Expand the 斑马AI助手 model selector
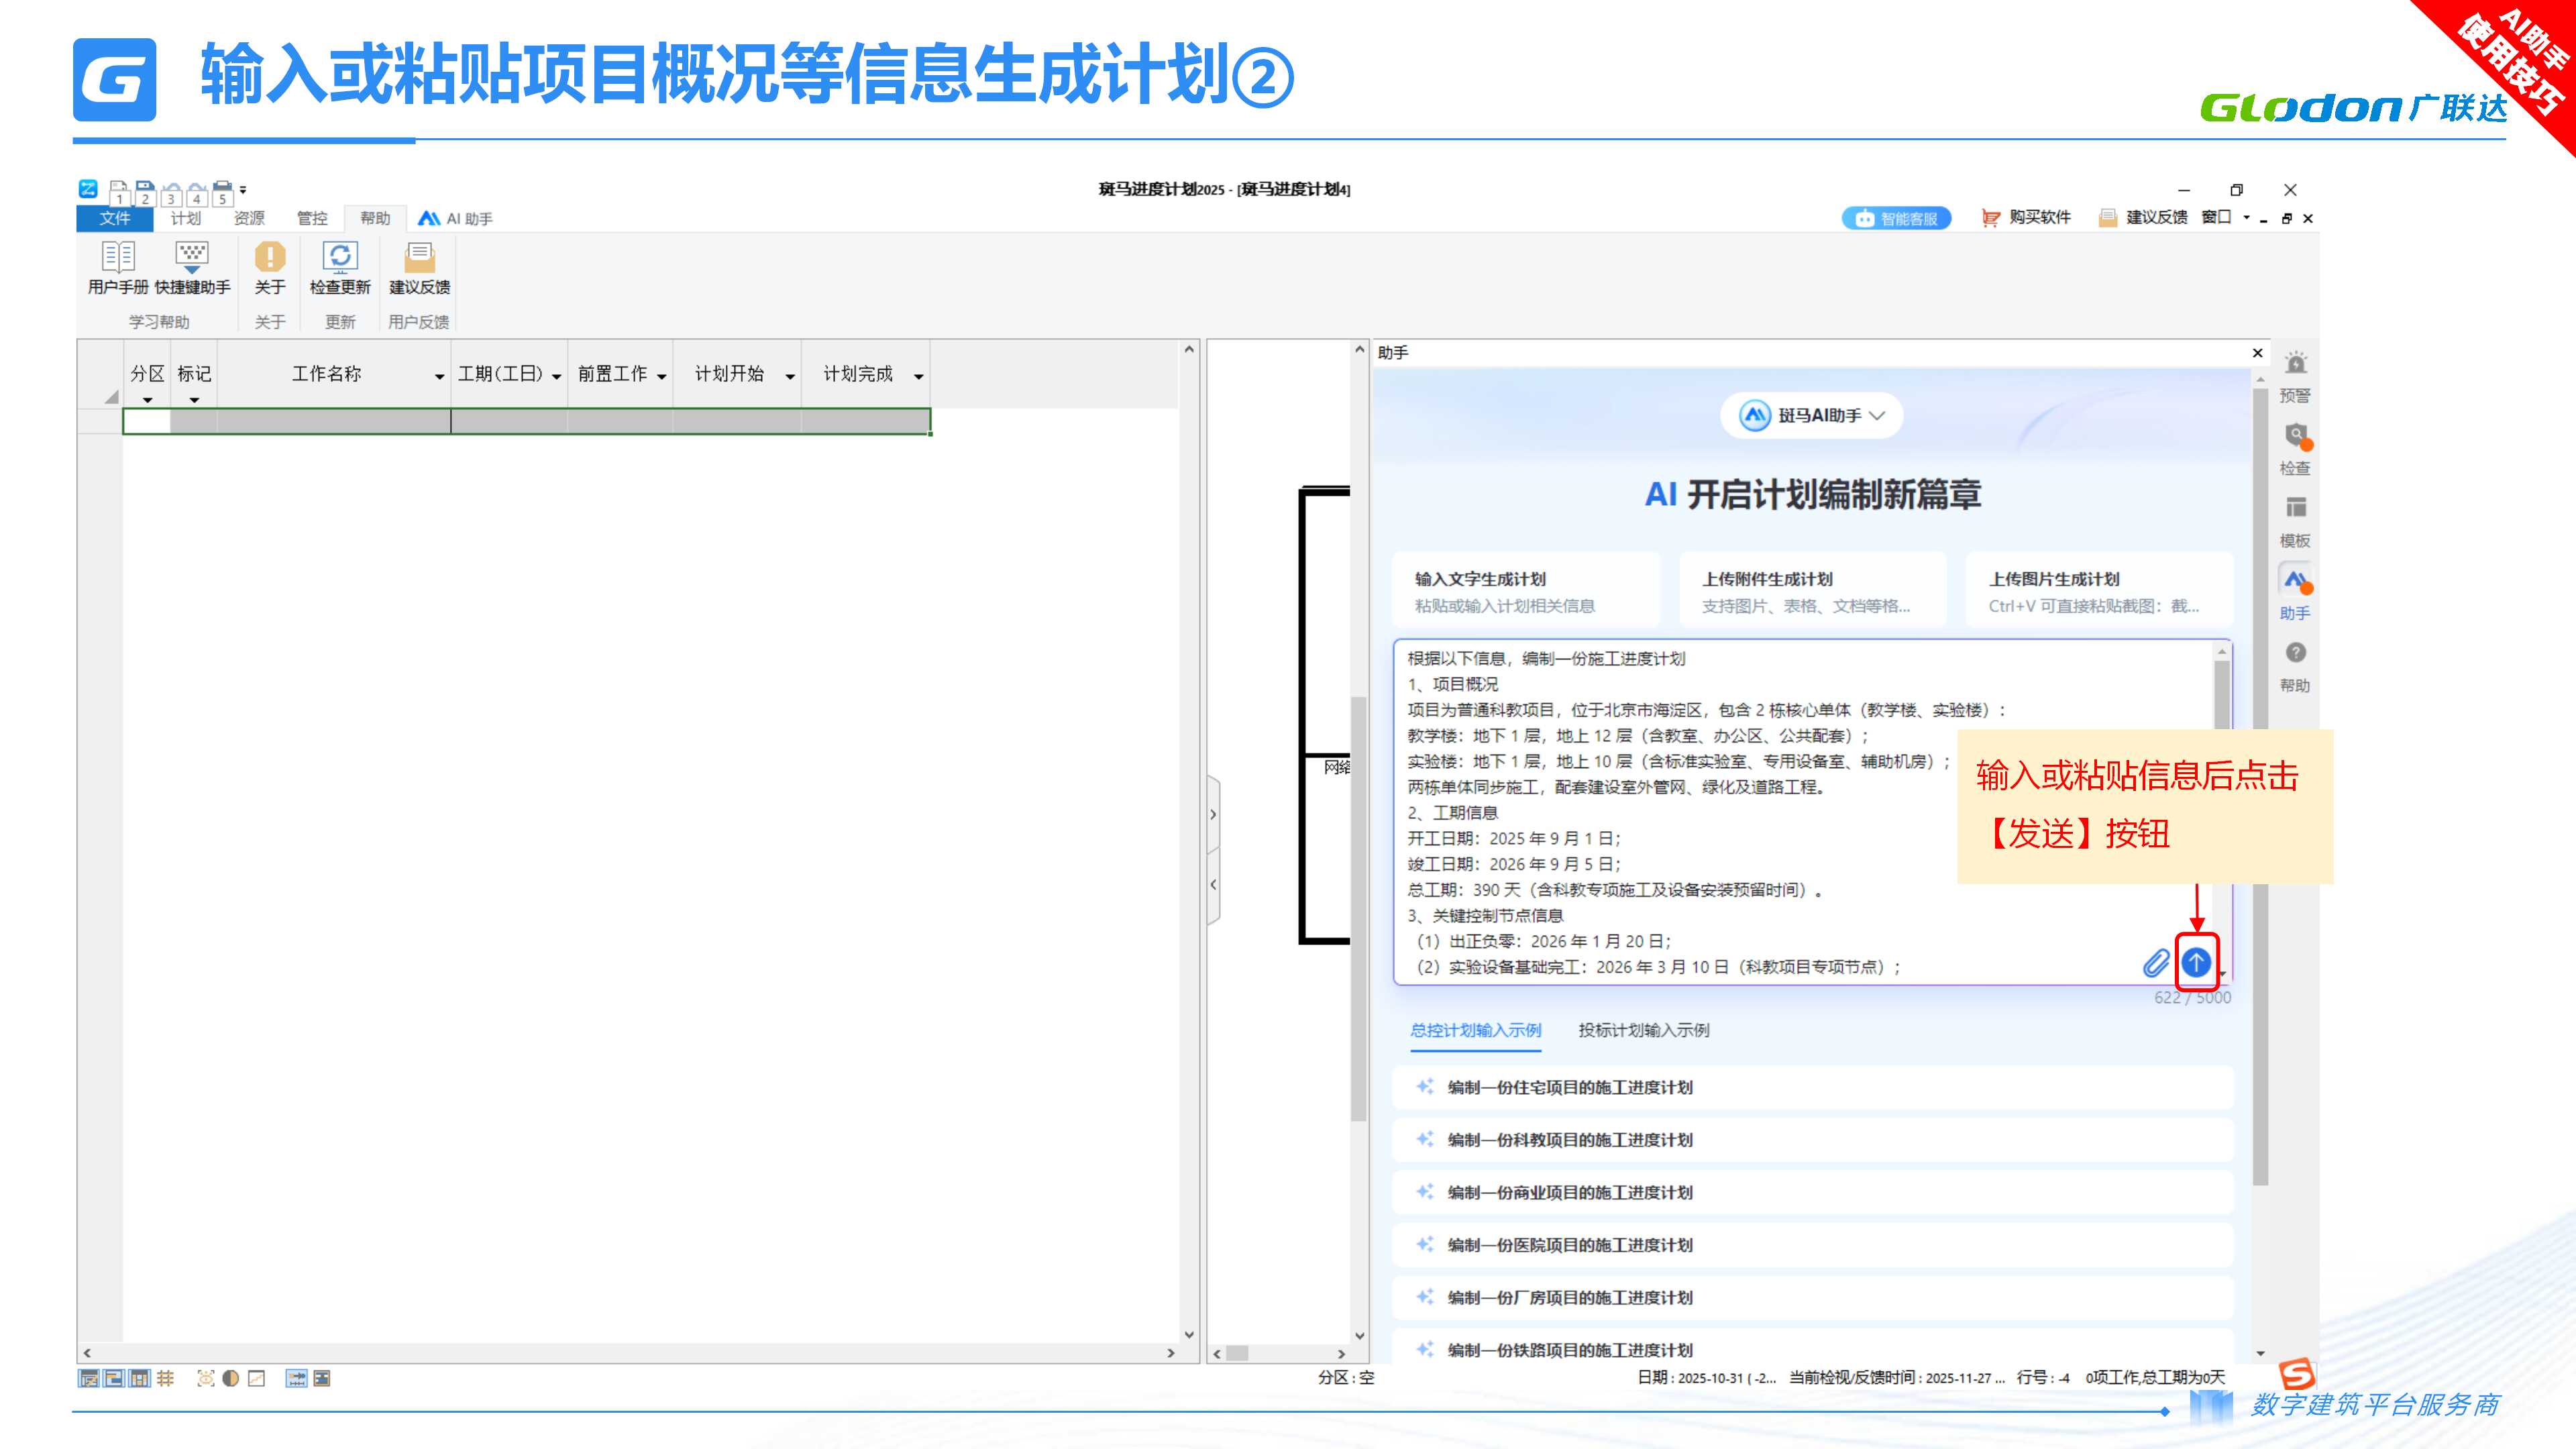The image size is (2576, 1449). 1811,415
